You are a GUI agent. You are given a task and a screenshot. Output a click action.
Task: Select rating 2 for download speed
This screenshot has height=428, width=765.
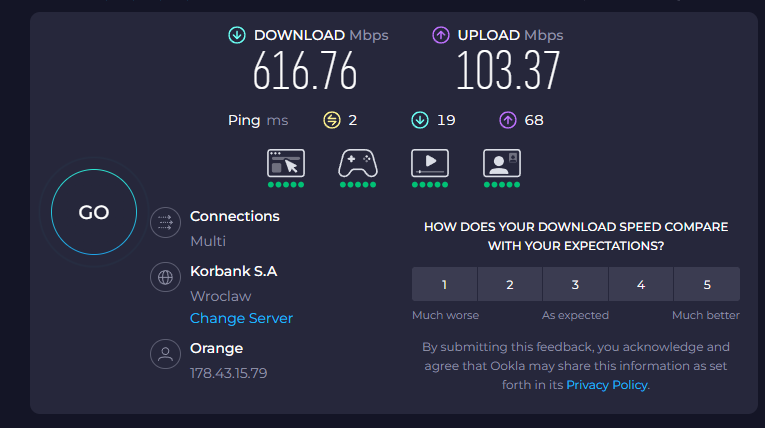coord(509,284)
